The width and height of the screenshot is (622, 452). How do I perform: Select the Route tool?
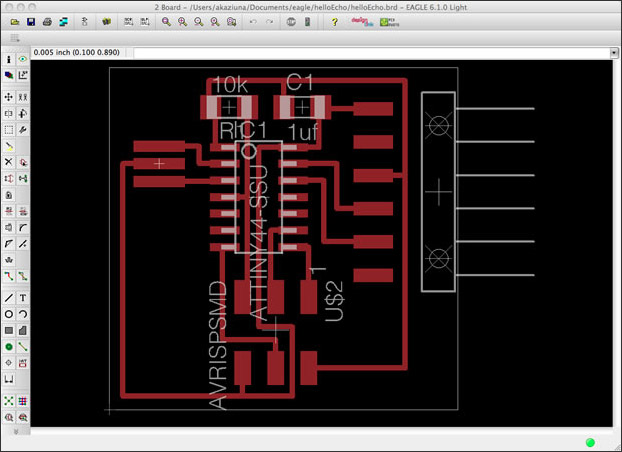point(9,276)
